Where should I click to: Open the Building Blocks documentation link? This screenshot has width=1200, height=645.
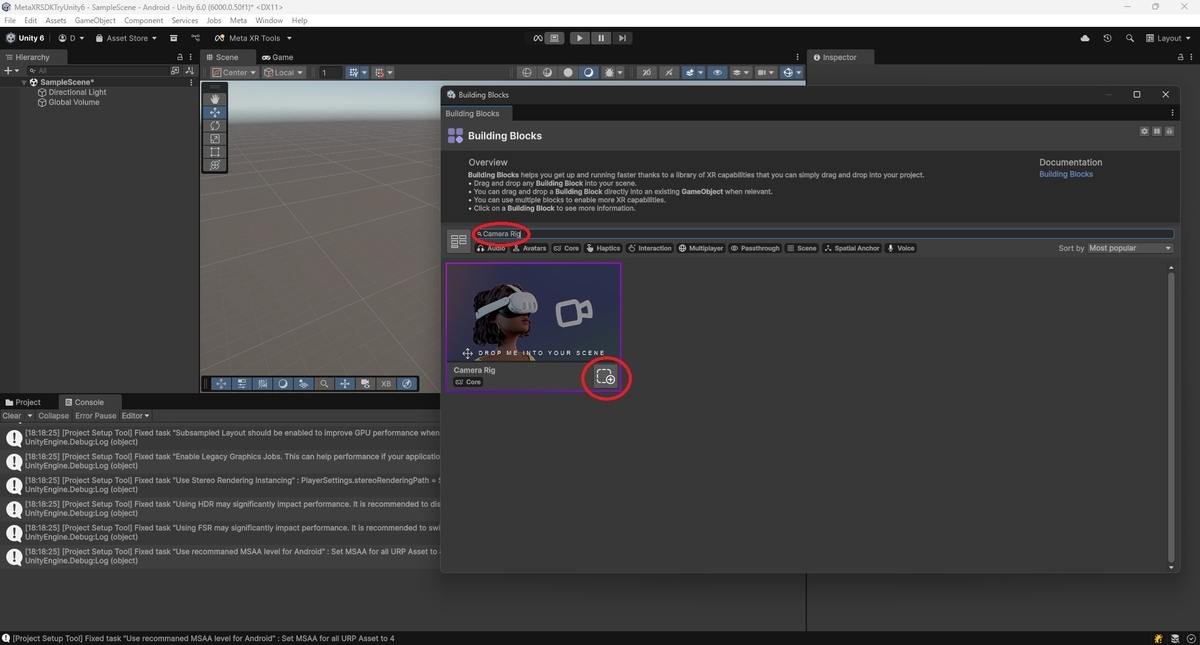point(1066,174)
